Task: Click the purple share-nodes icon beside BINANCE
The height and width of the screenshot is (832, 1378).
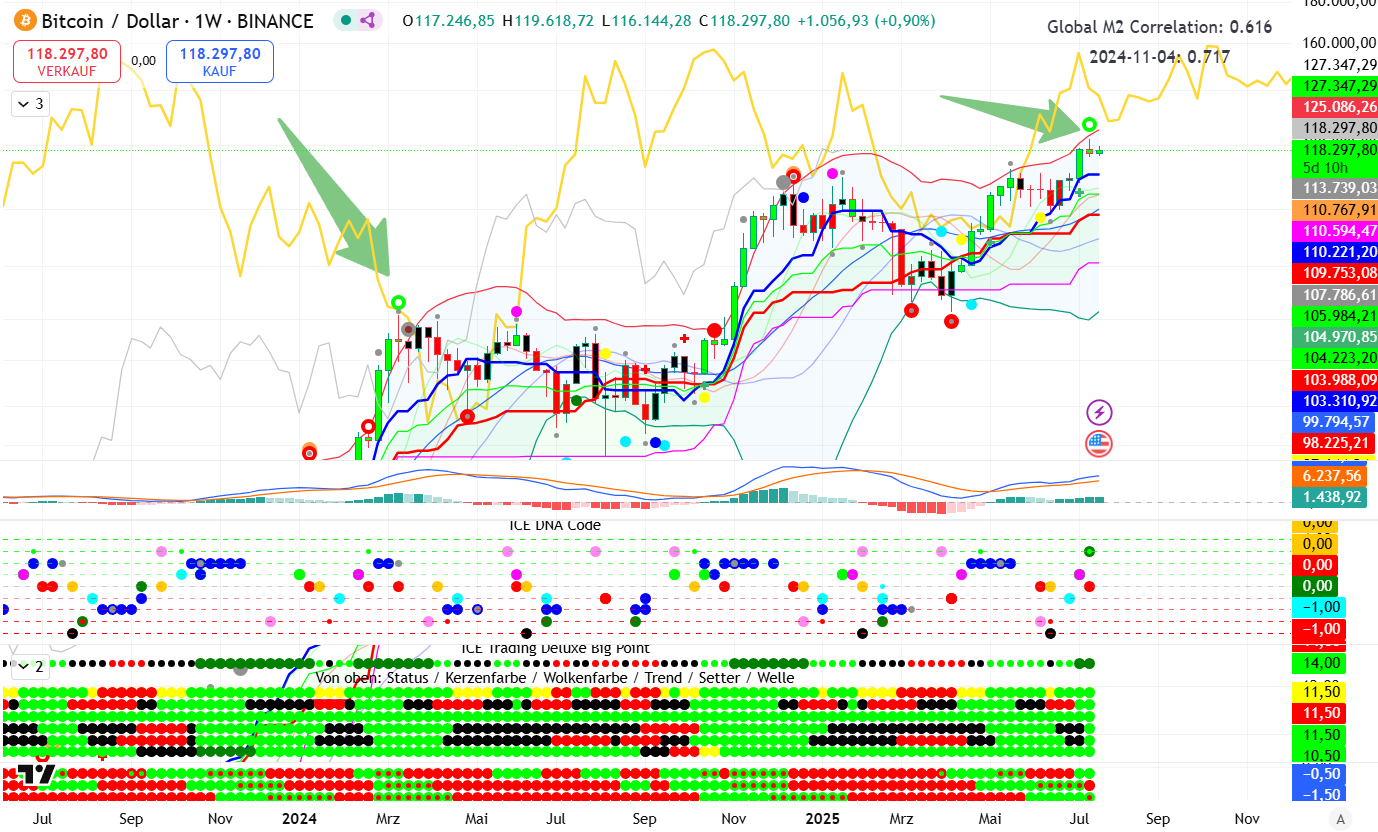Action: tap(367, 20)
